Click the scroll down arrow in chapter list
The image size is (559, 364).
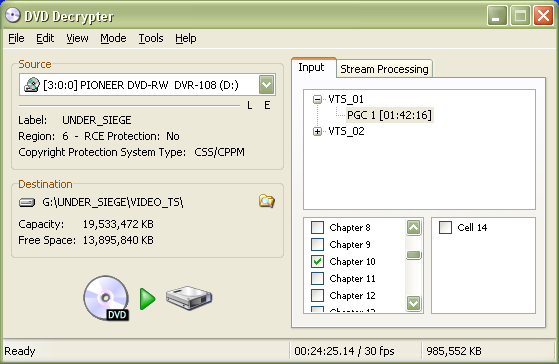pos(414,303)
